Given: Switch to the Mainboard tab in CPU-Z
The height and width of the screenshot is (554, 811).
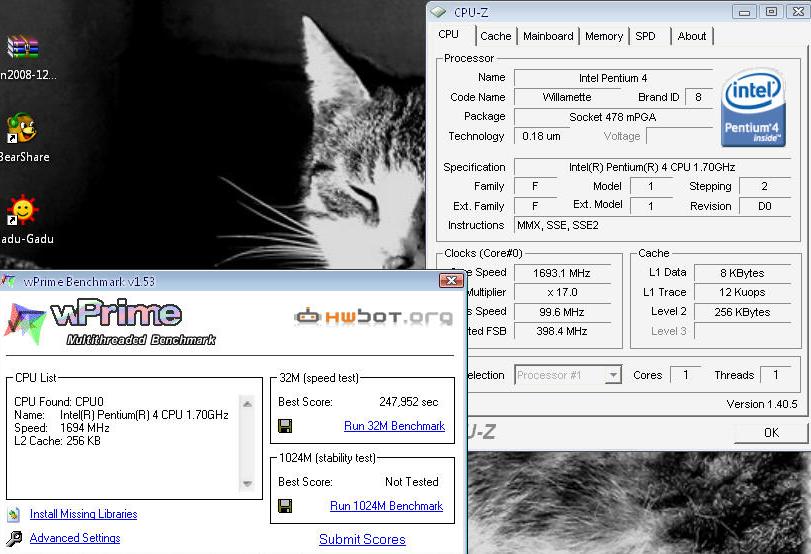Looking at the screenshot, I should (548, 36).
